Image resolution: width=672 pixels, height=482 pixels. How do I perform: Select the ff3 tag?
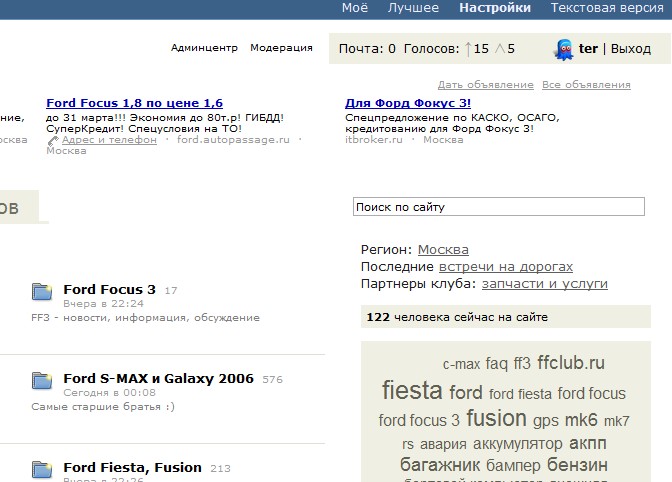[x=522, y=364]
